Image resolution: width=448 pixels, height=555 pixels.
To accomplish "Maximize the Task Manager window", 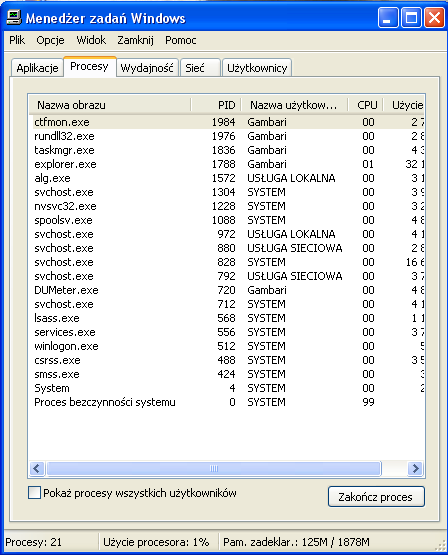I will 411,17.
